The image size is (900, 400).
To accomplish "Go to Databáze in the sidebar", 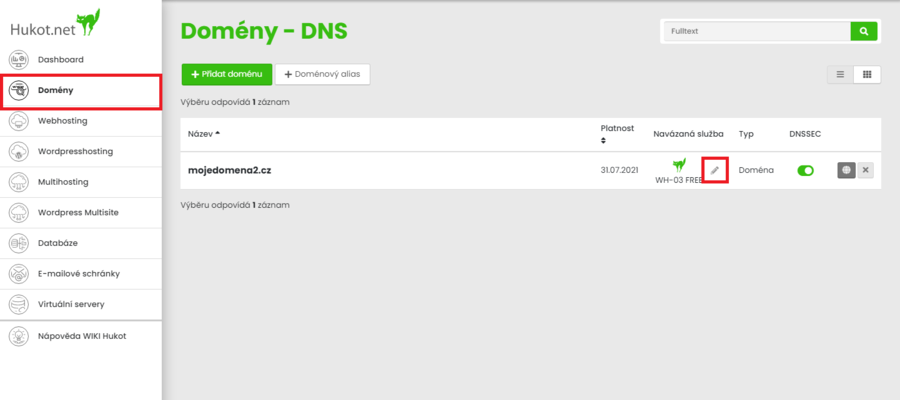I will coord(58,243).
